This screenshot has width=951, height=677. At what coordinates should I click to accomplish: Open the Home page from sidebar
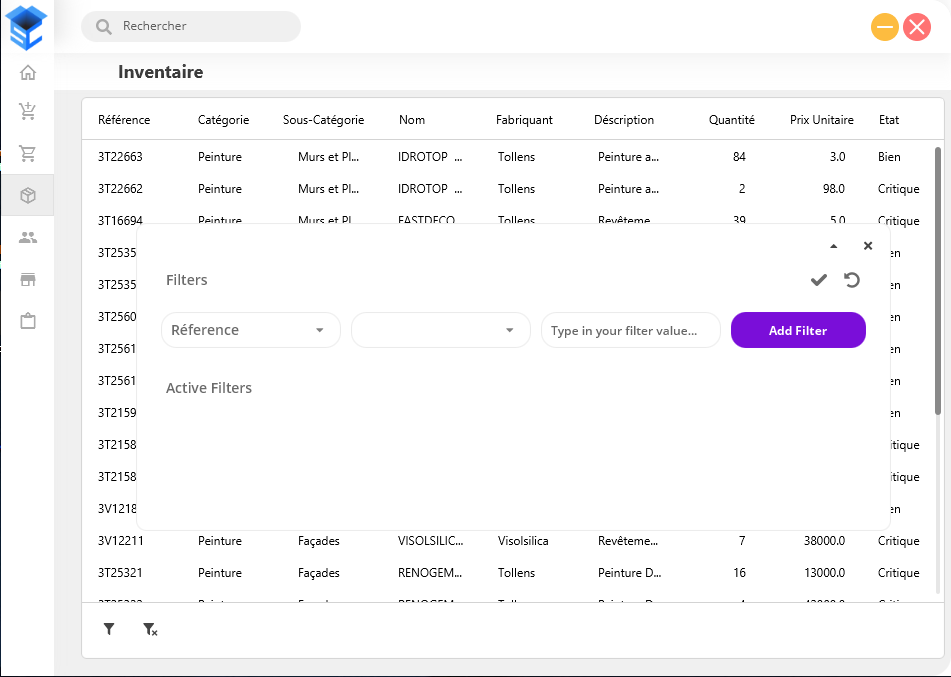point(28,72)
